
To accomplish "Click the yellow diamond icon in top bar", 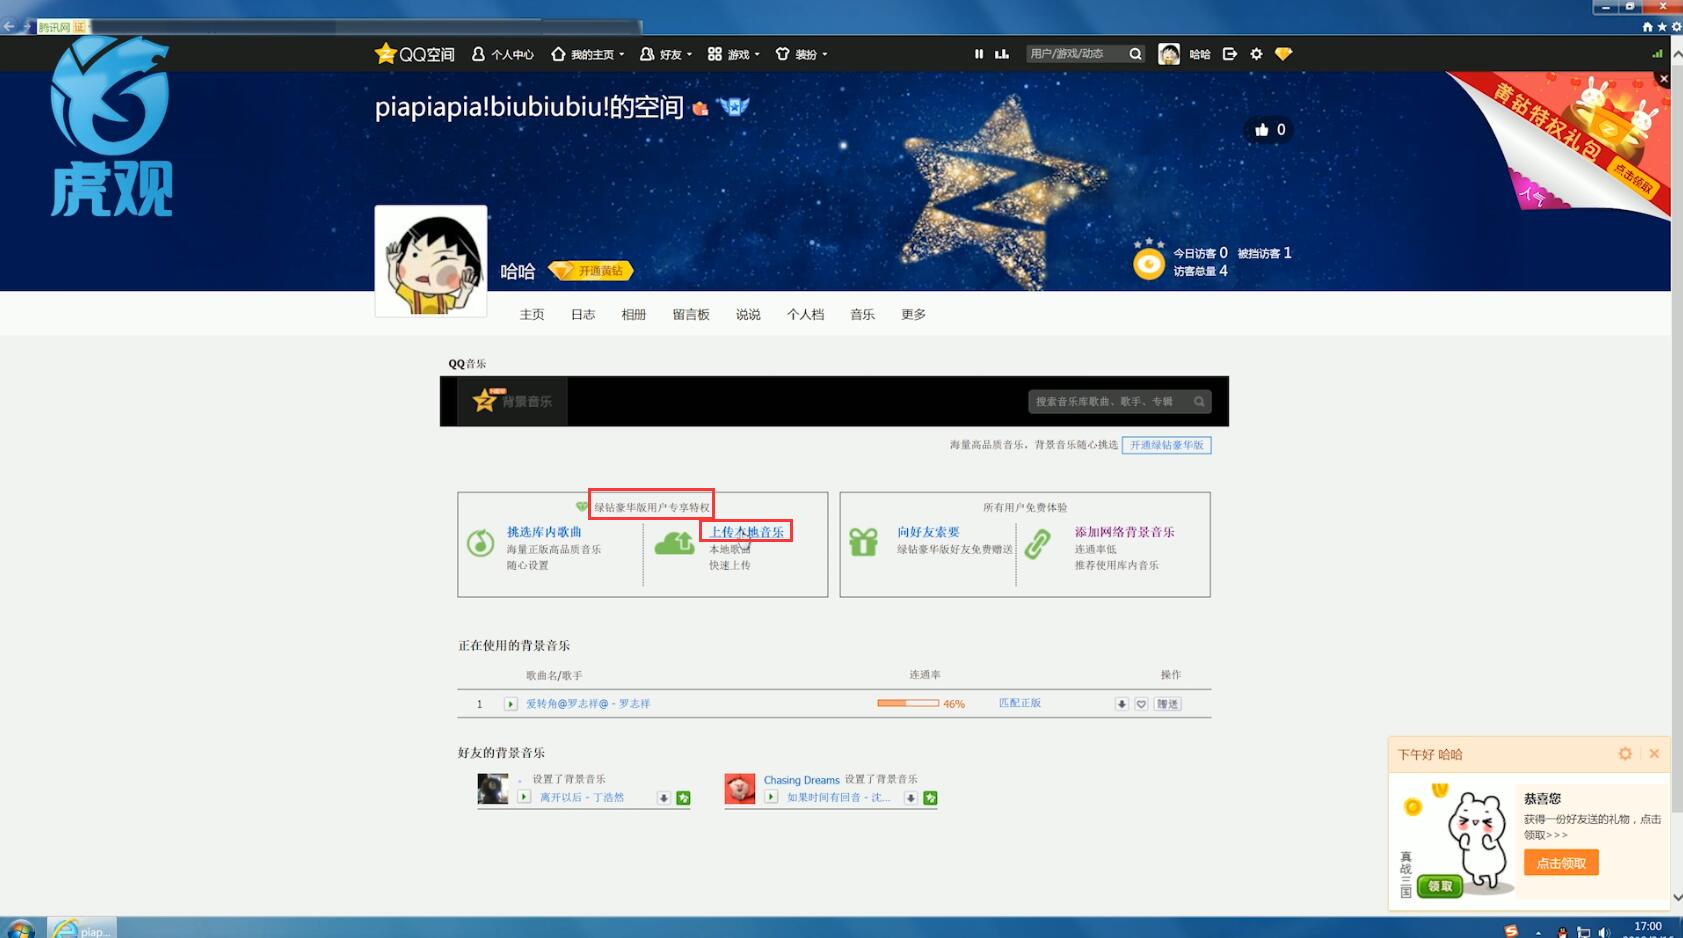I will (x=1284, y=54).
